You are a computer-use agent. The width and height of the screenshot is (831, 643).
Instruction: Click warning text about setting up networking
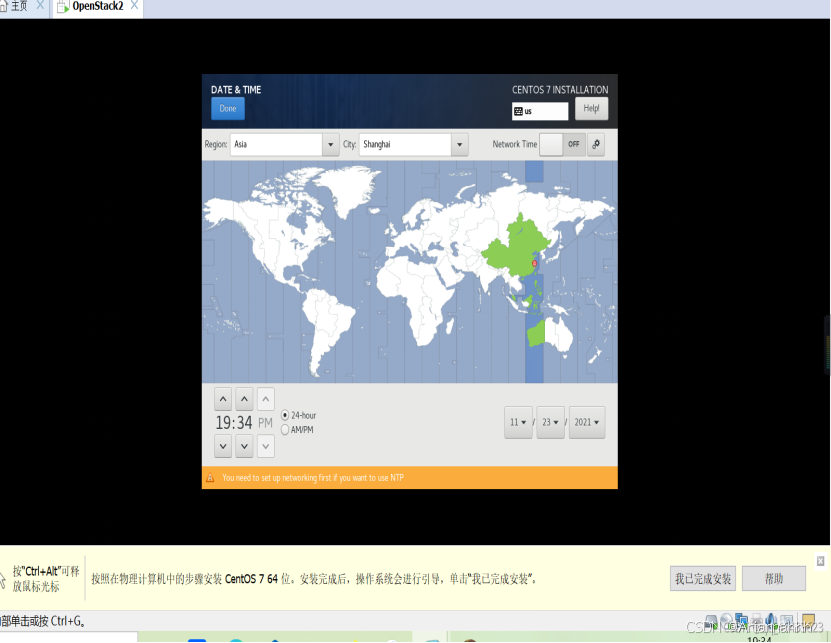[313, 478]
